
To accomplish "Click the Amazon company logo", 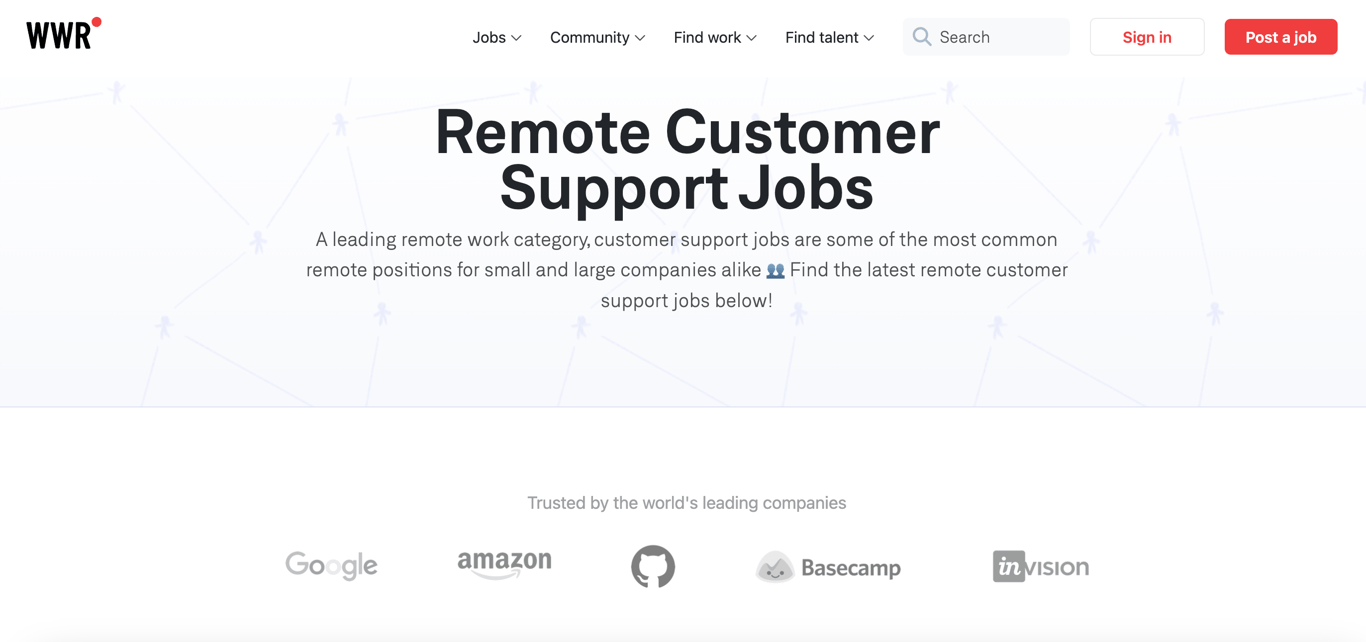I will [504, 565].
